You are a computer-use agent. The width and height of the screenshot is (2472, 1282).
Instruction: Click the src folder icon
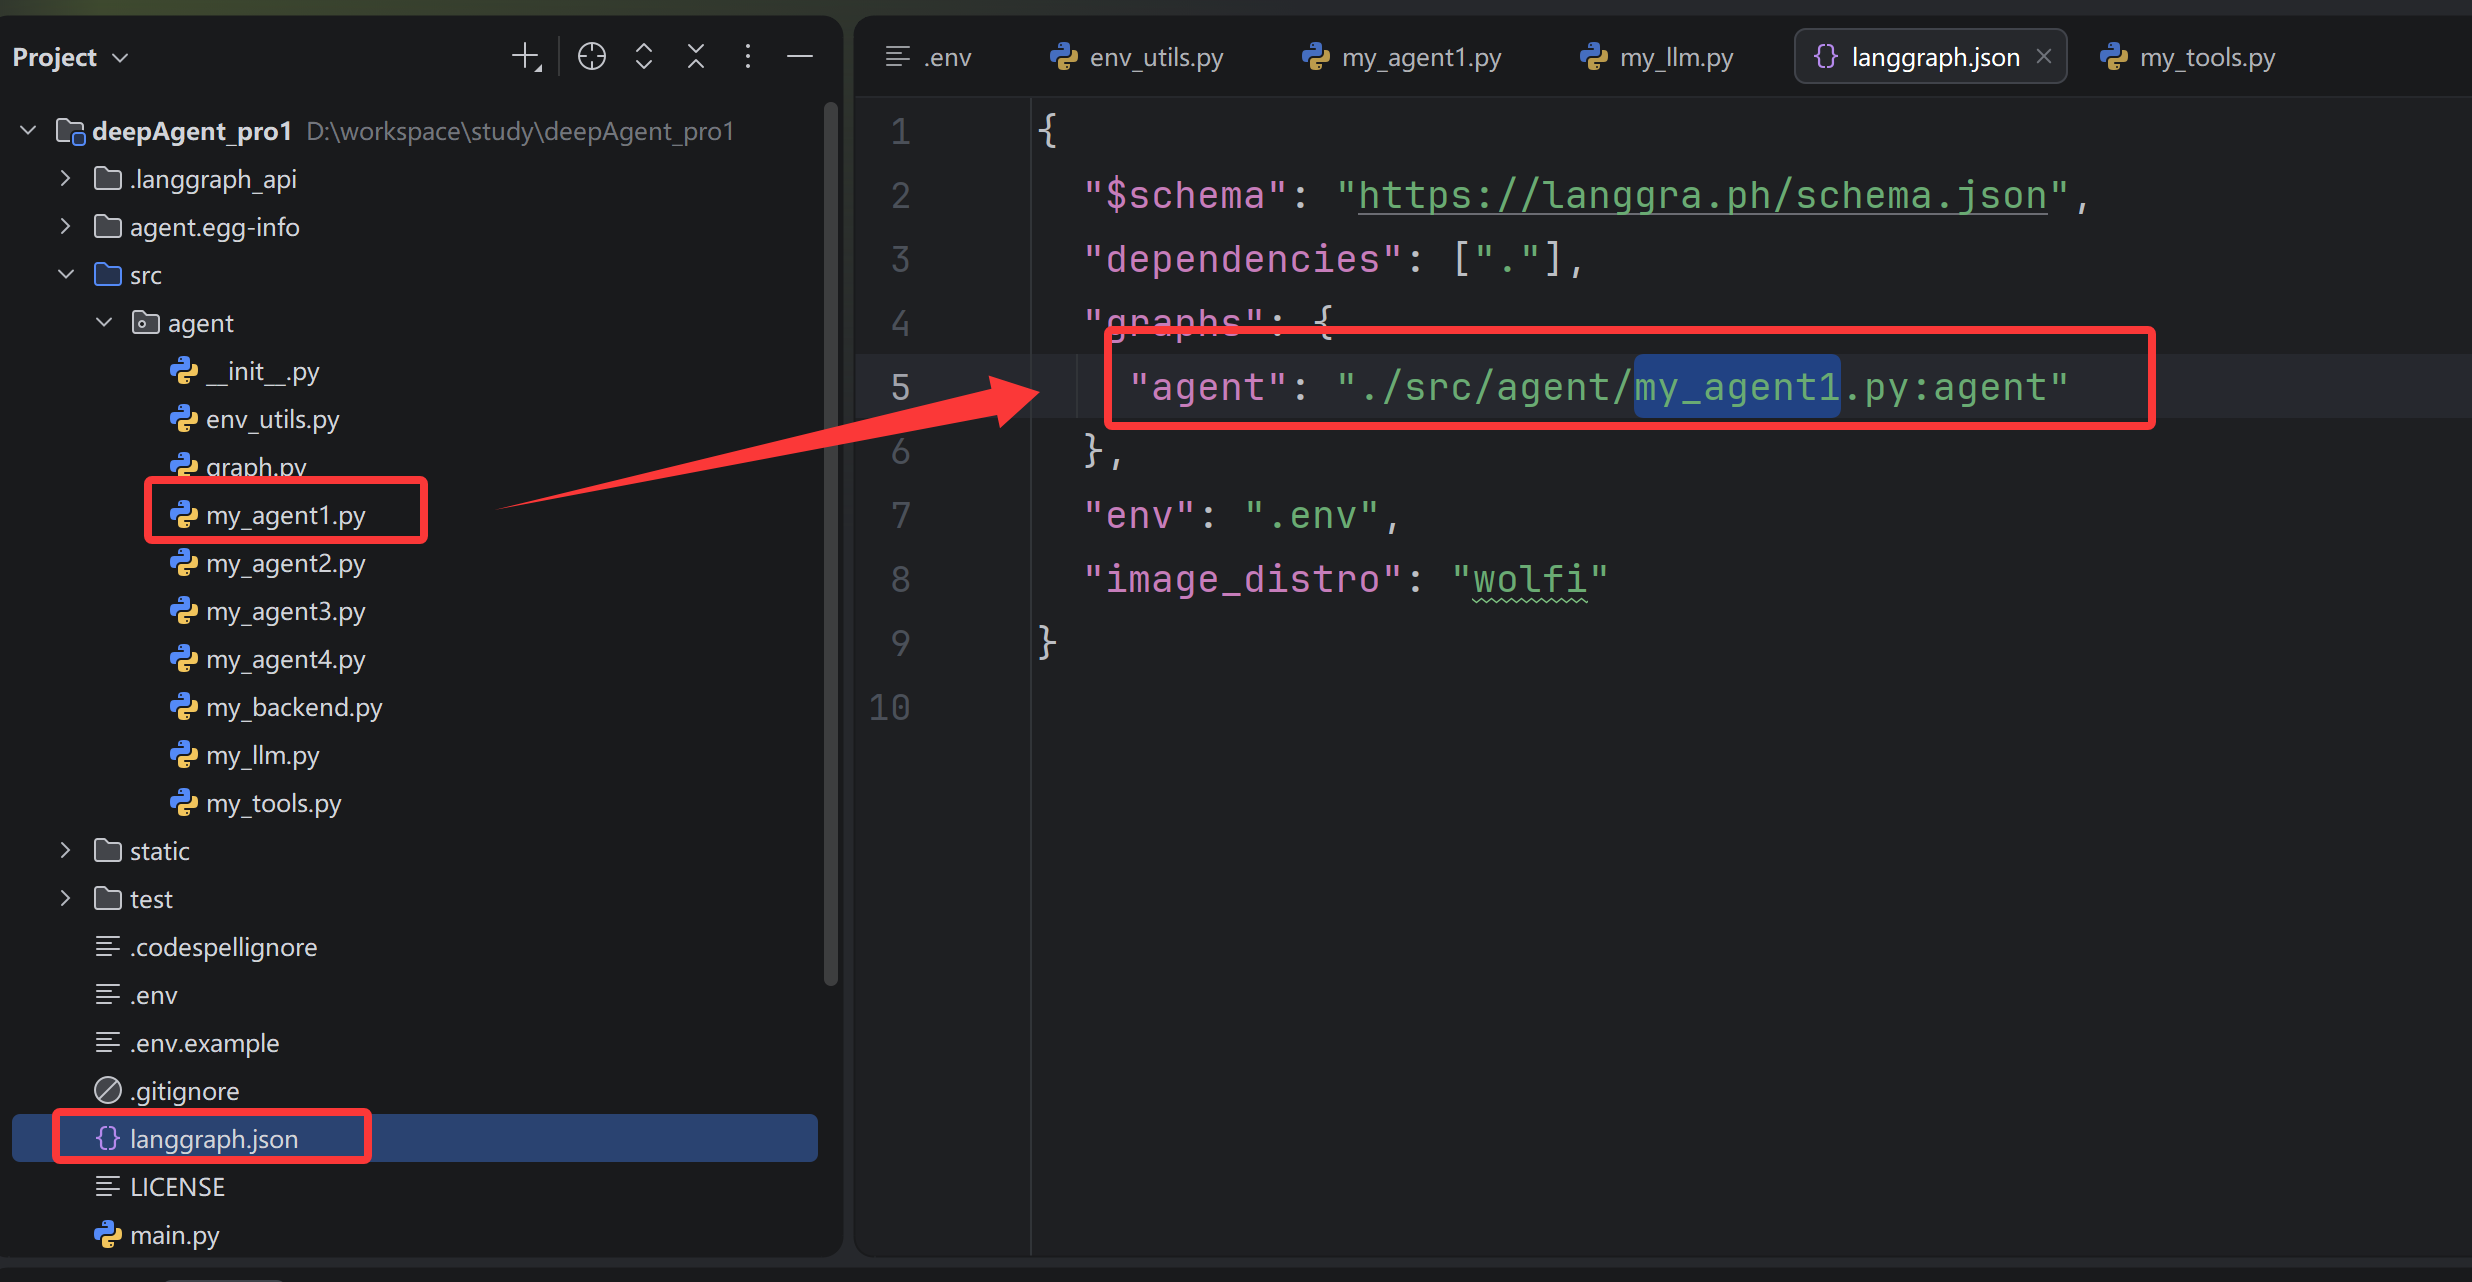(x=107, y=274)
